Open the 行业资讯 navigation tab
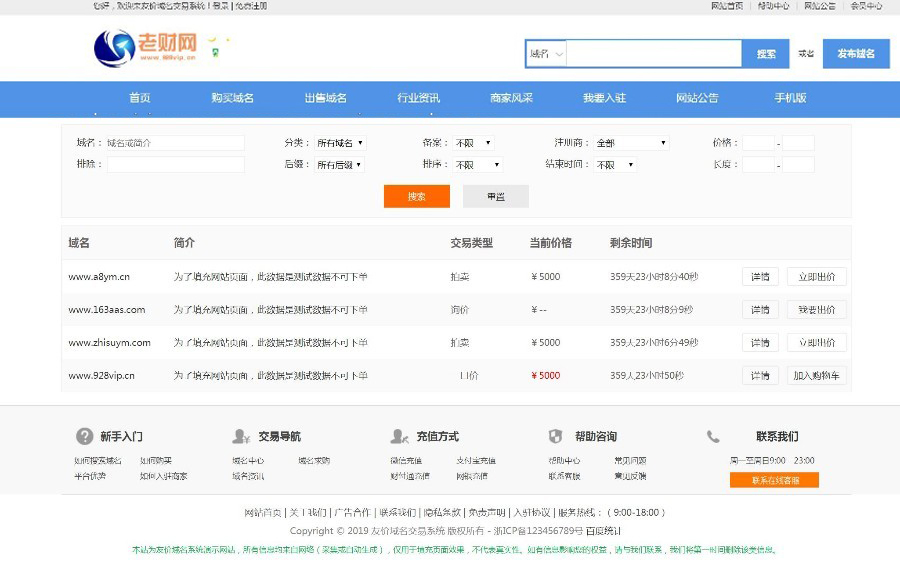 (x=418, y=98)
